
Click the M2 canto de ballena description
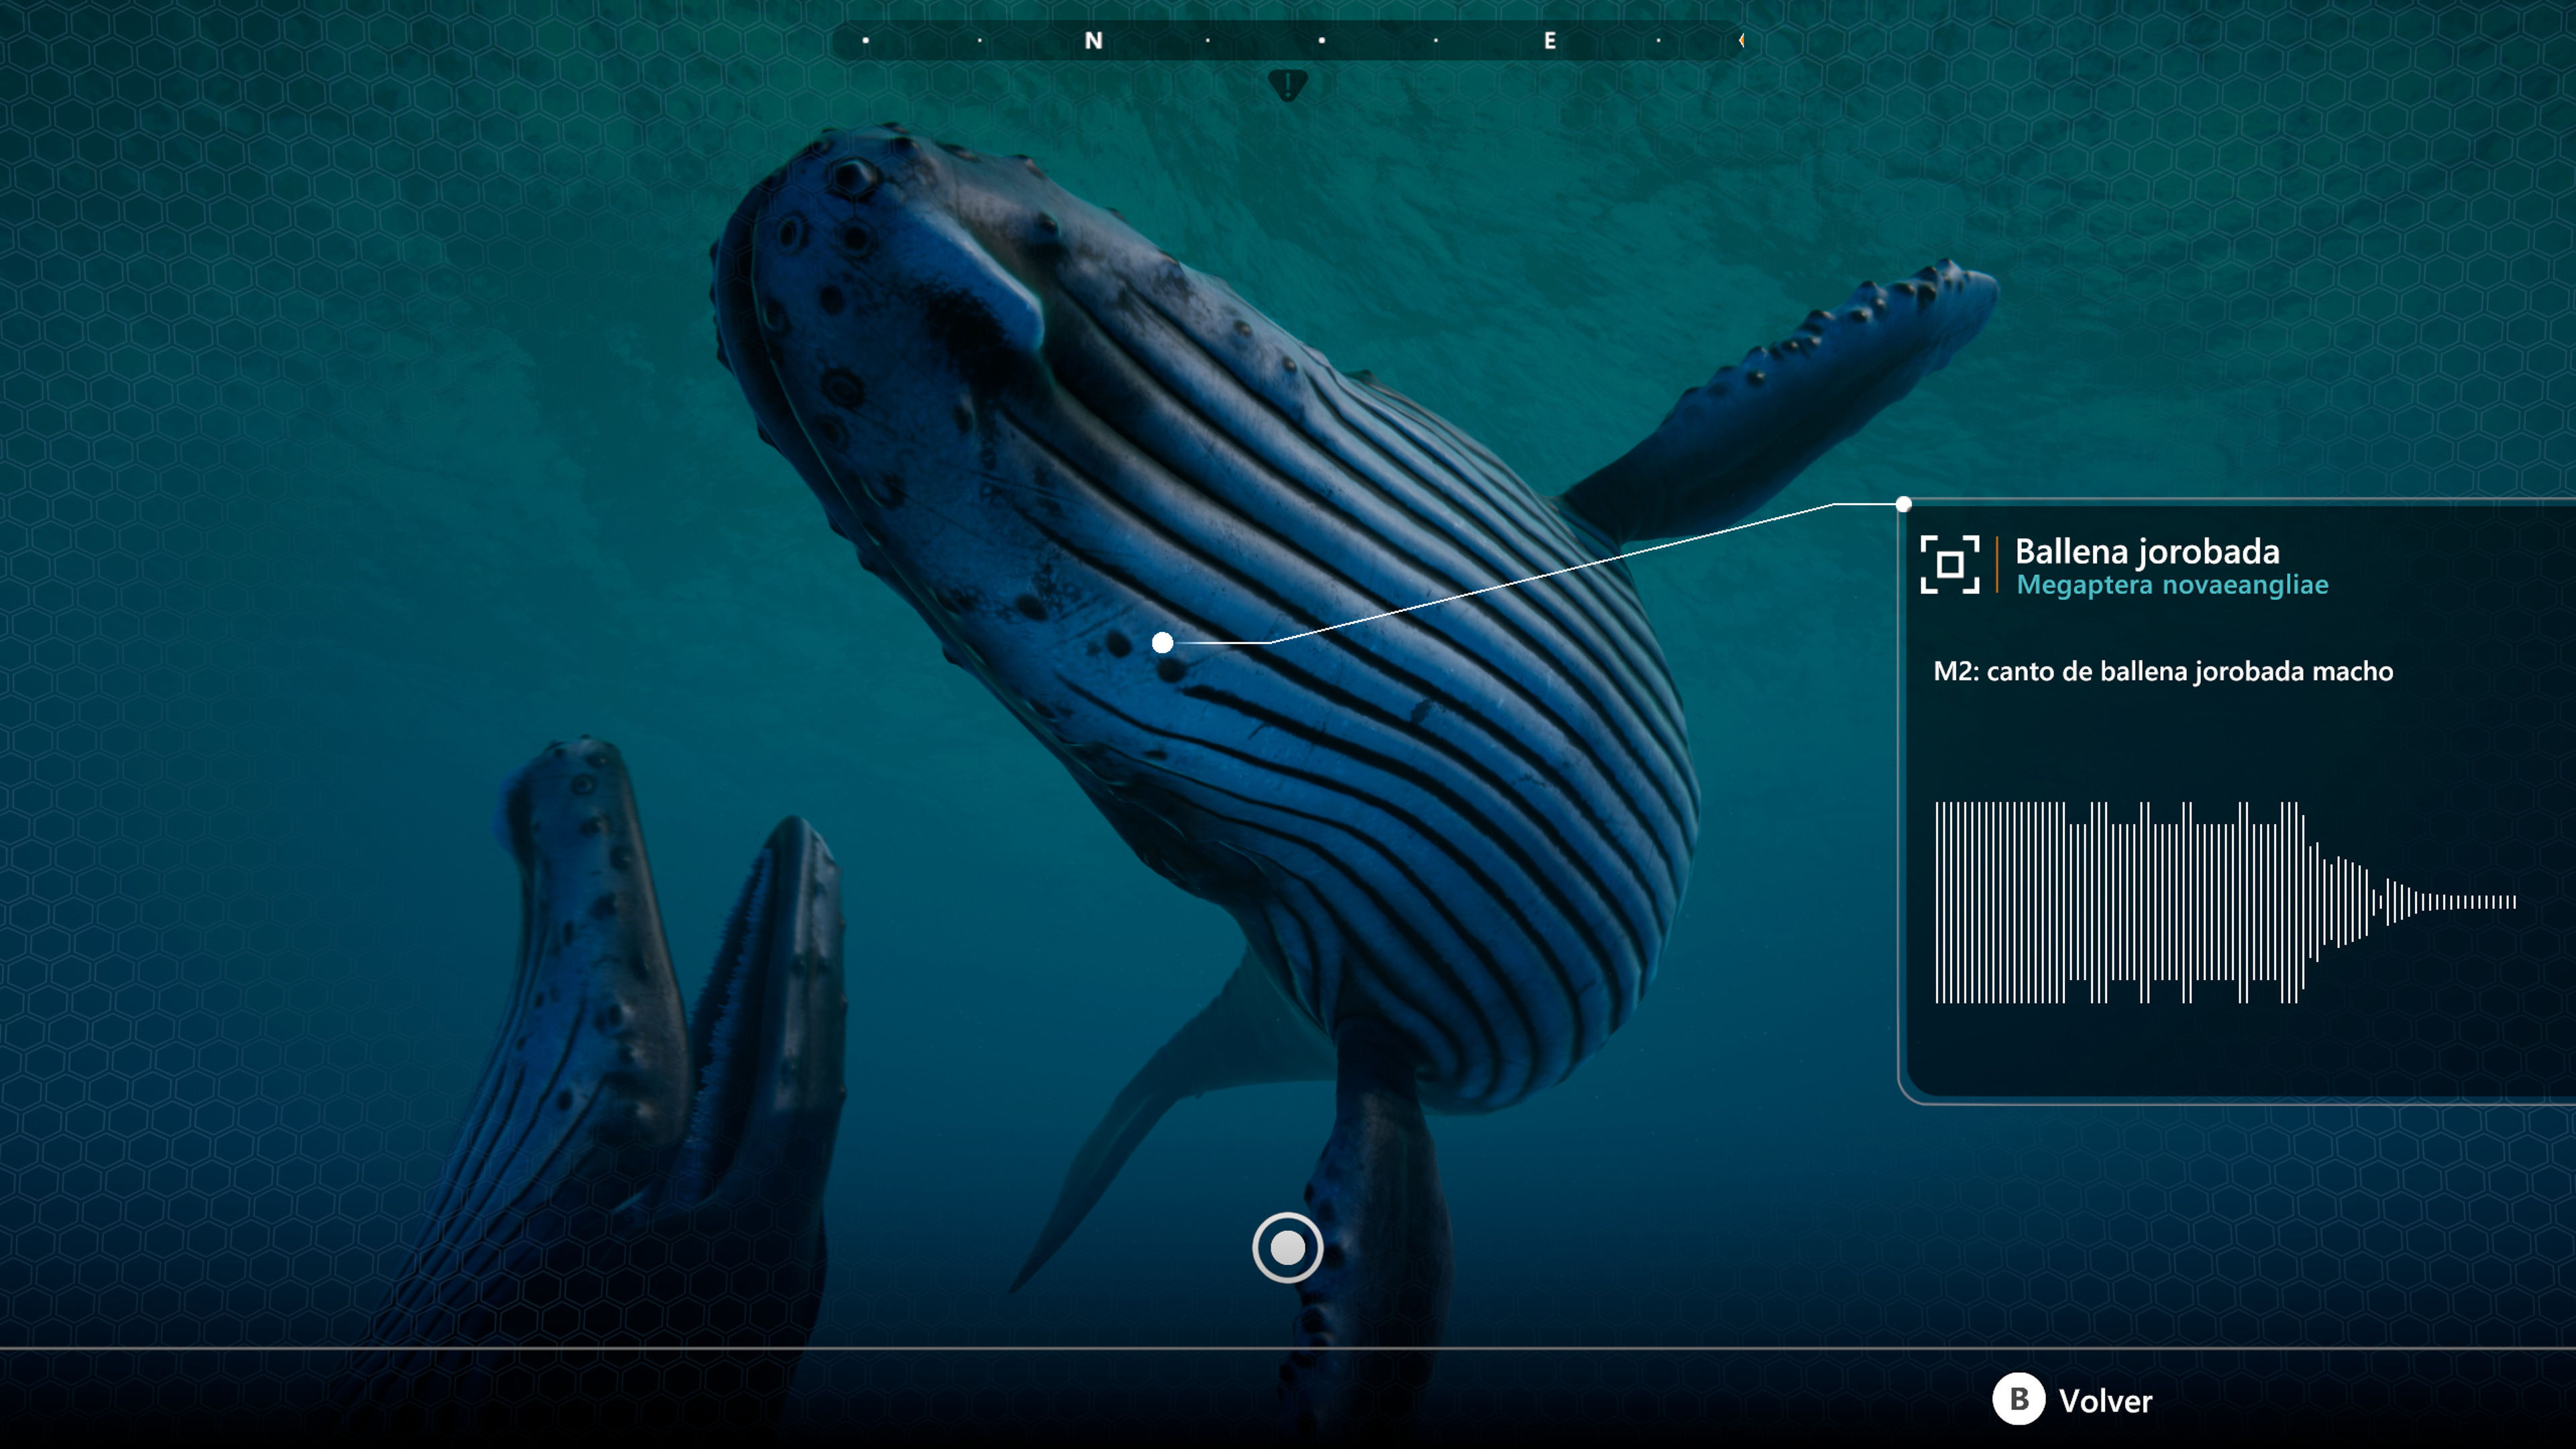tap(2162, 671)
